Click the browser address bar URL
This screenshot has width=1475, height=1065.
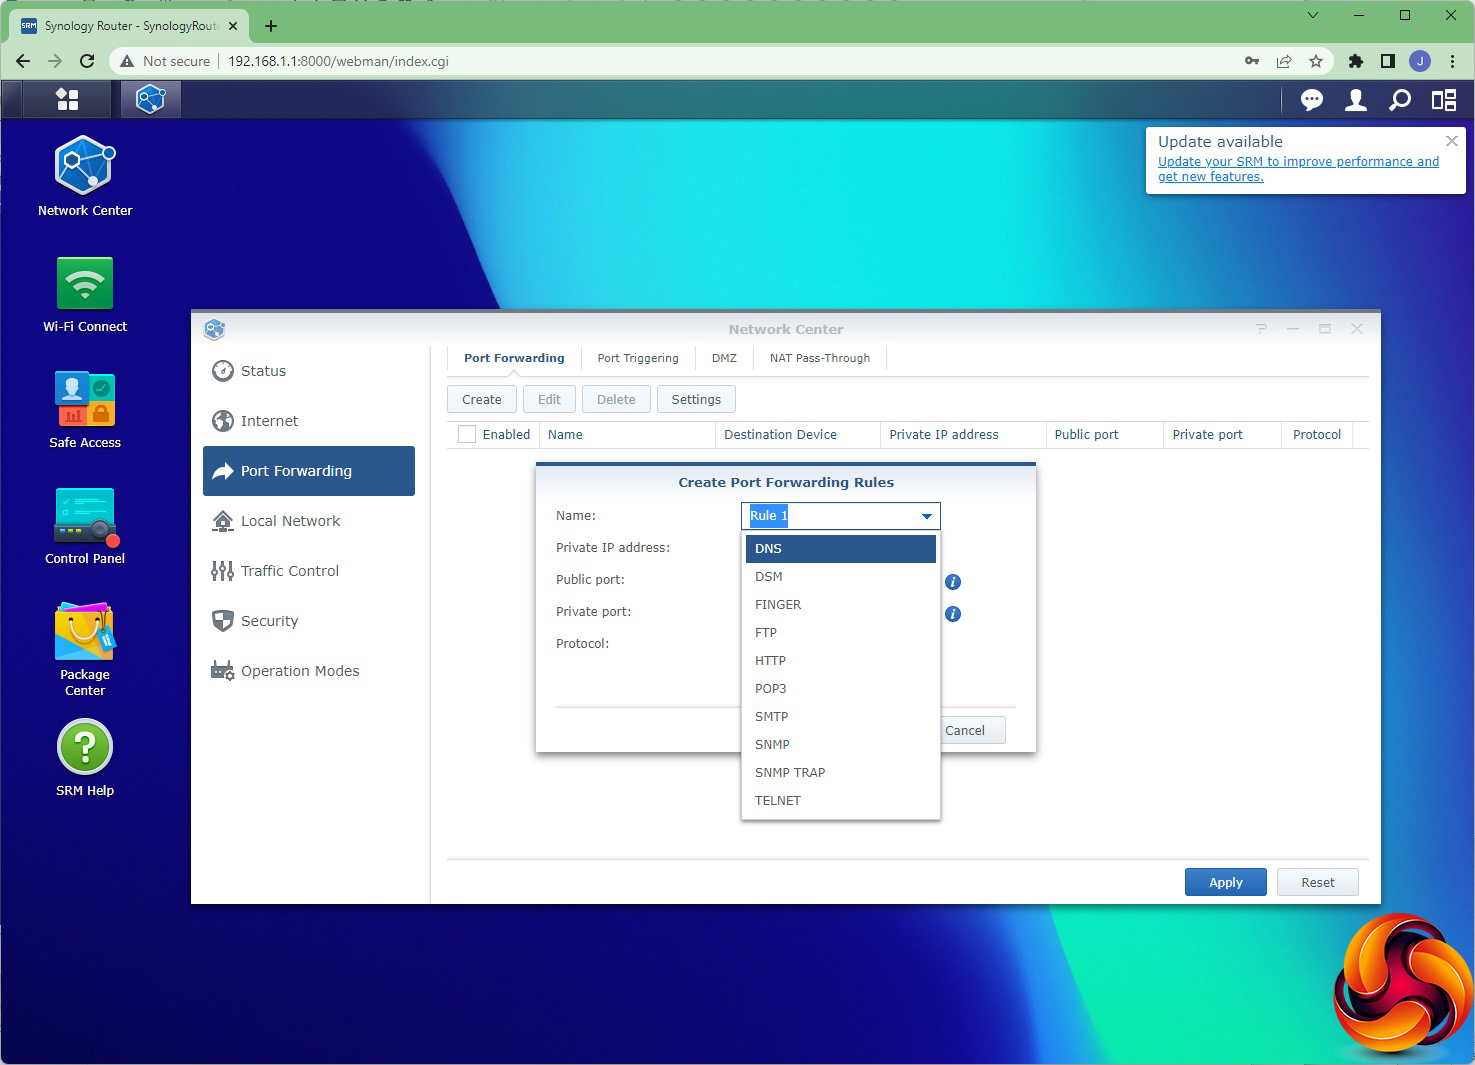tap(338, 61)
